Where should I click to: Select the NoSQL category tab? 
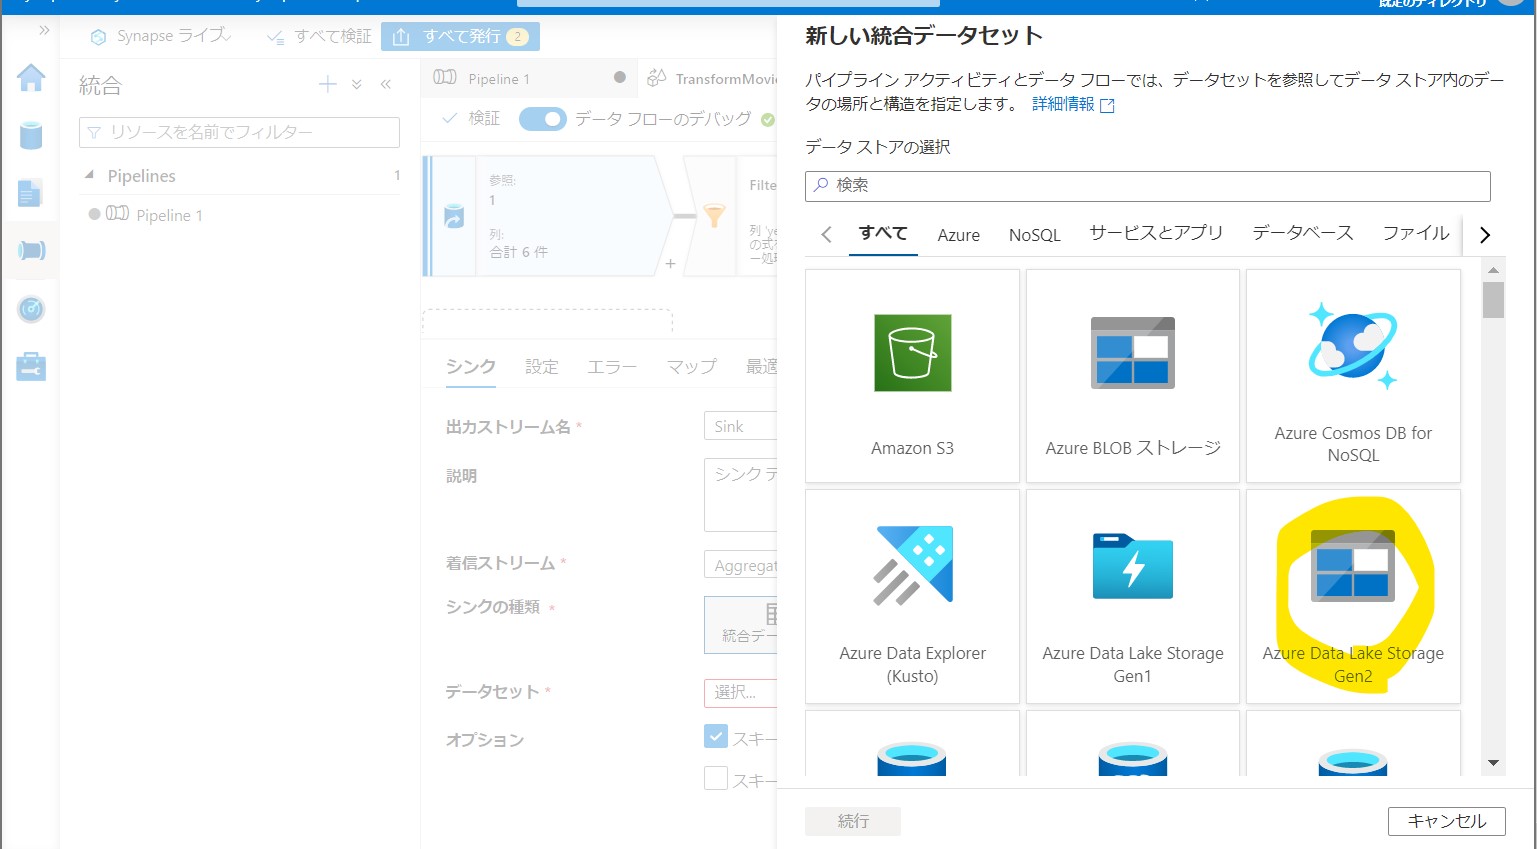[1034, 235]
